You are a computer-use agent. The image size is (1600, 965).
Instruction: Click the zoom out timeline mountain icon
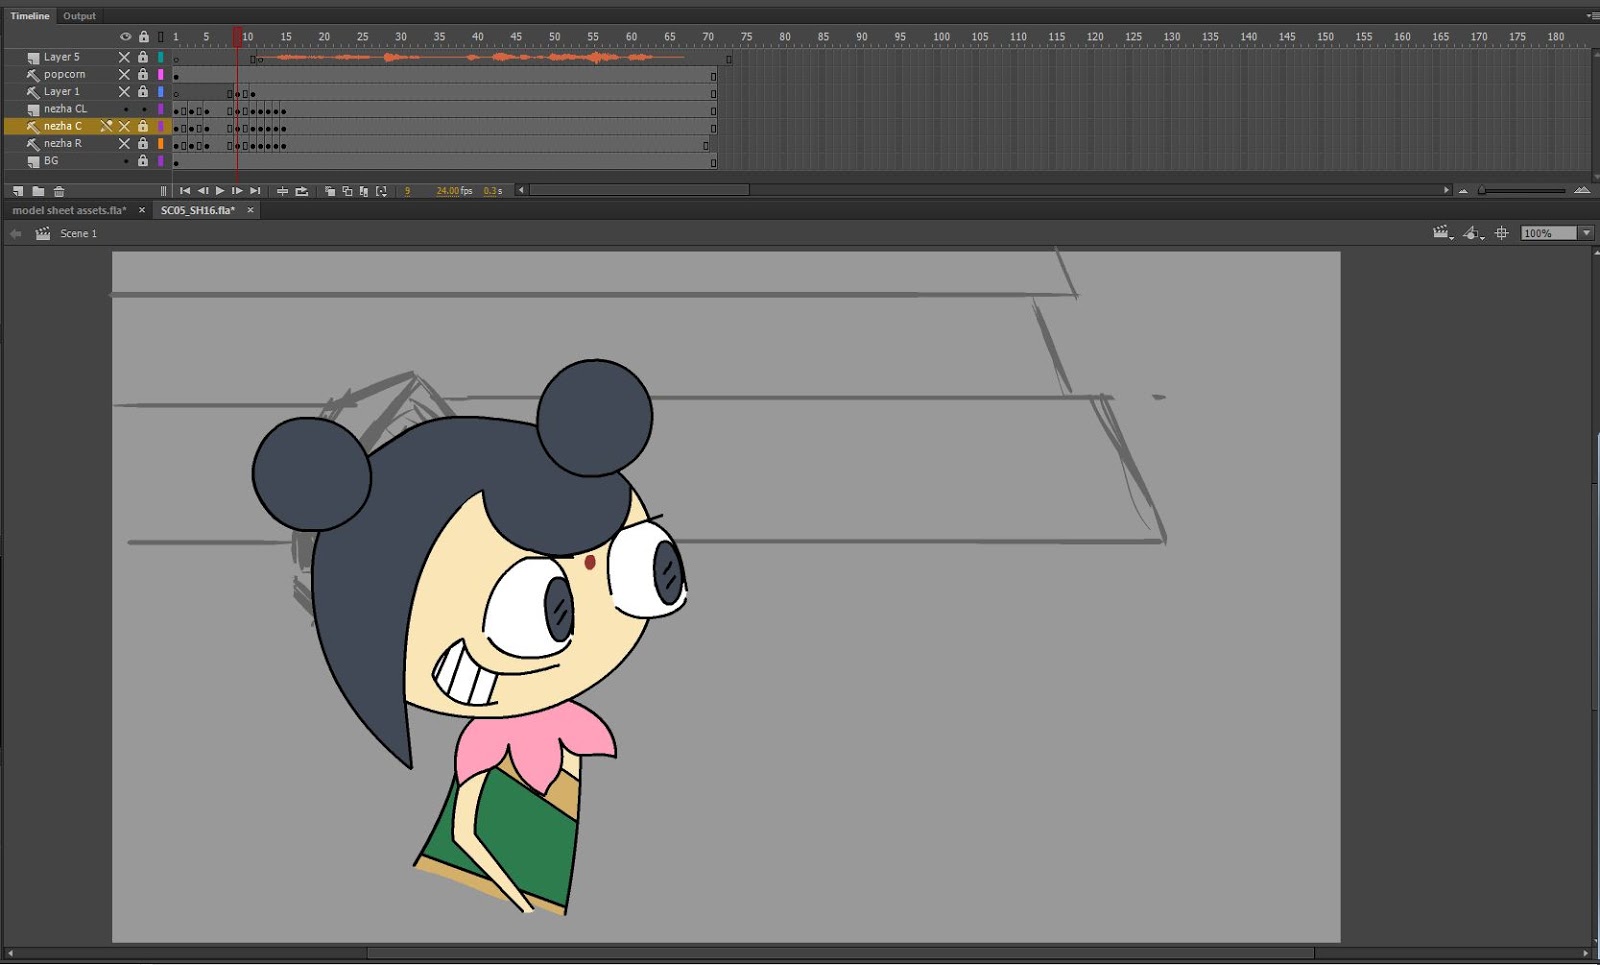(1463, 190)
